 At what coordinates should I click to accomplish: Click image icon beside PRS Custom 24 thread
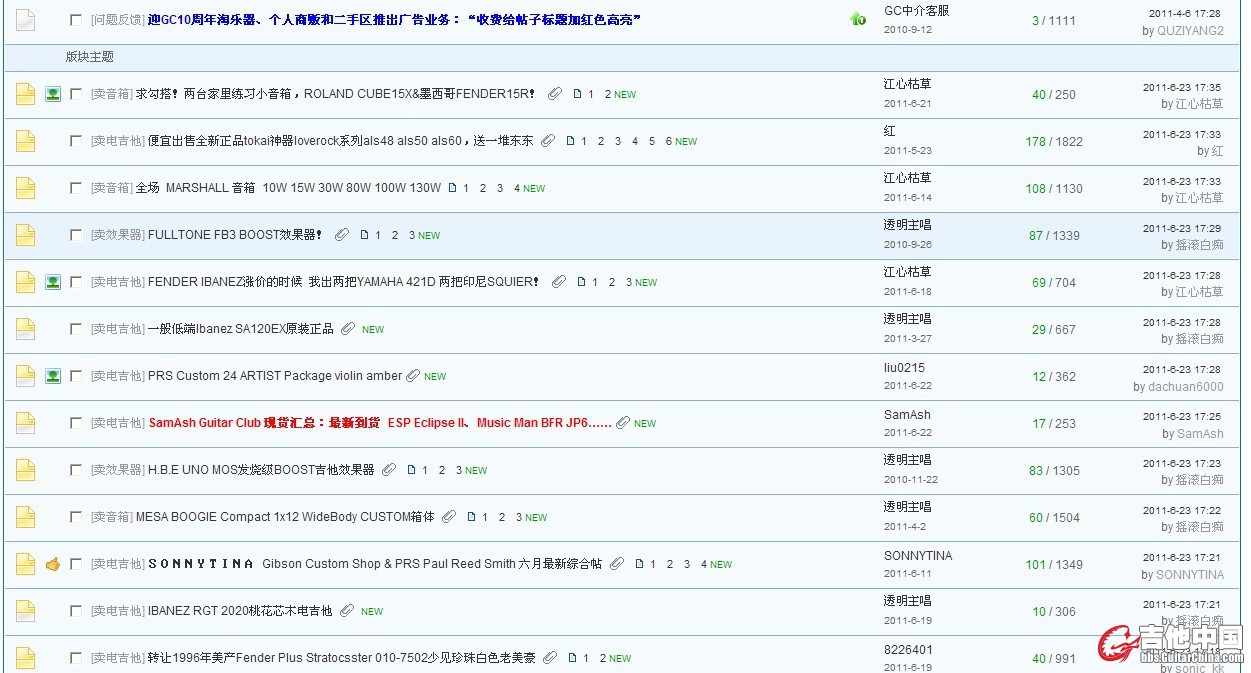[x=53, y=376]
